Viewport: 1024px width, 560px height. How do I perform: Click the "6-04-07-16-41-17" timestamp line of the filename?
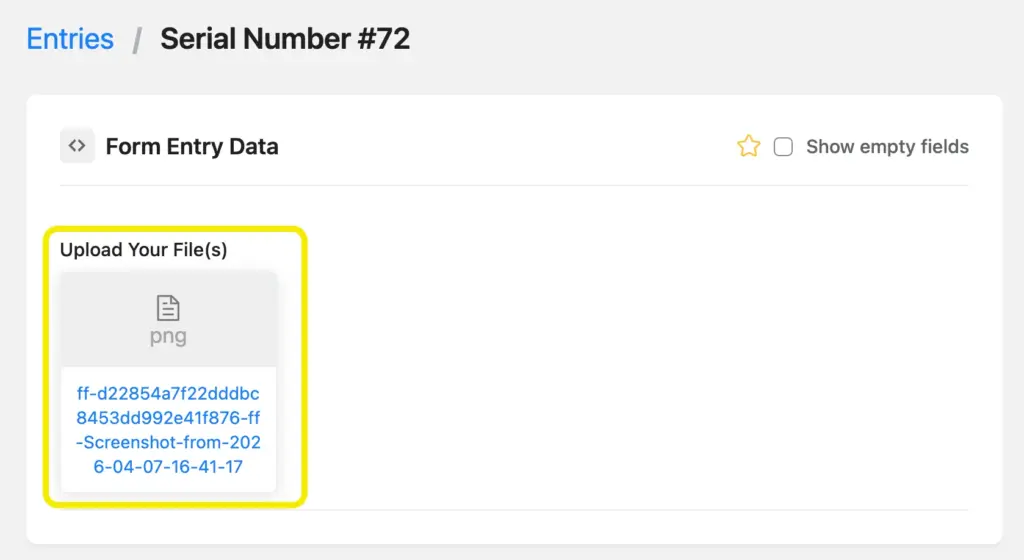168,467
